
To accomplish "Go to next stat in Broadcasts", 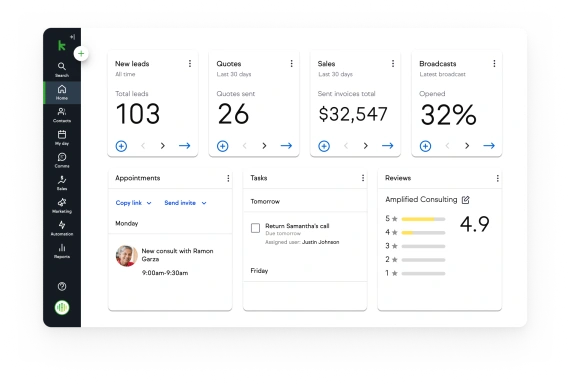I will pyautogui.click(x=467, y=146).
